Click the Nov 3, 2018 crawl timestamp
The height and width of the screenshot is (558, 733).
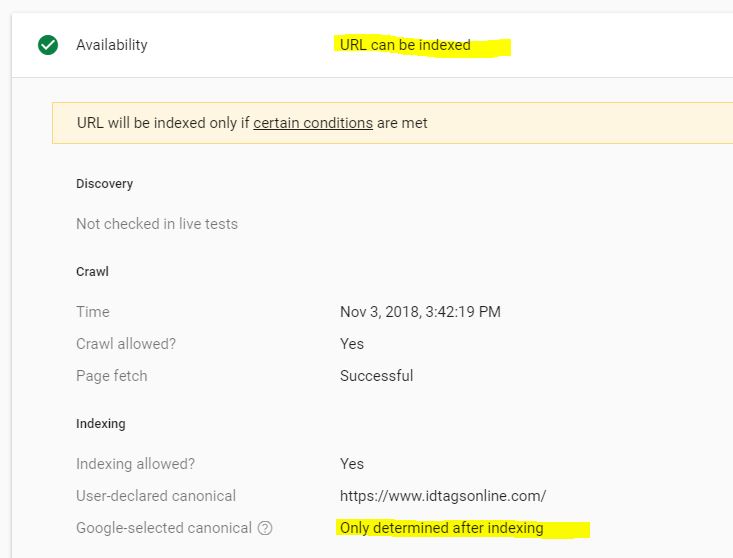(x=420, y=312)
